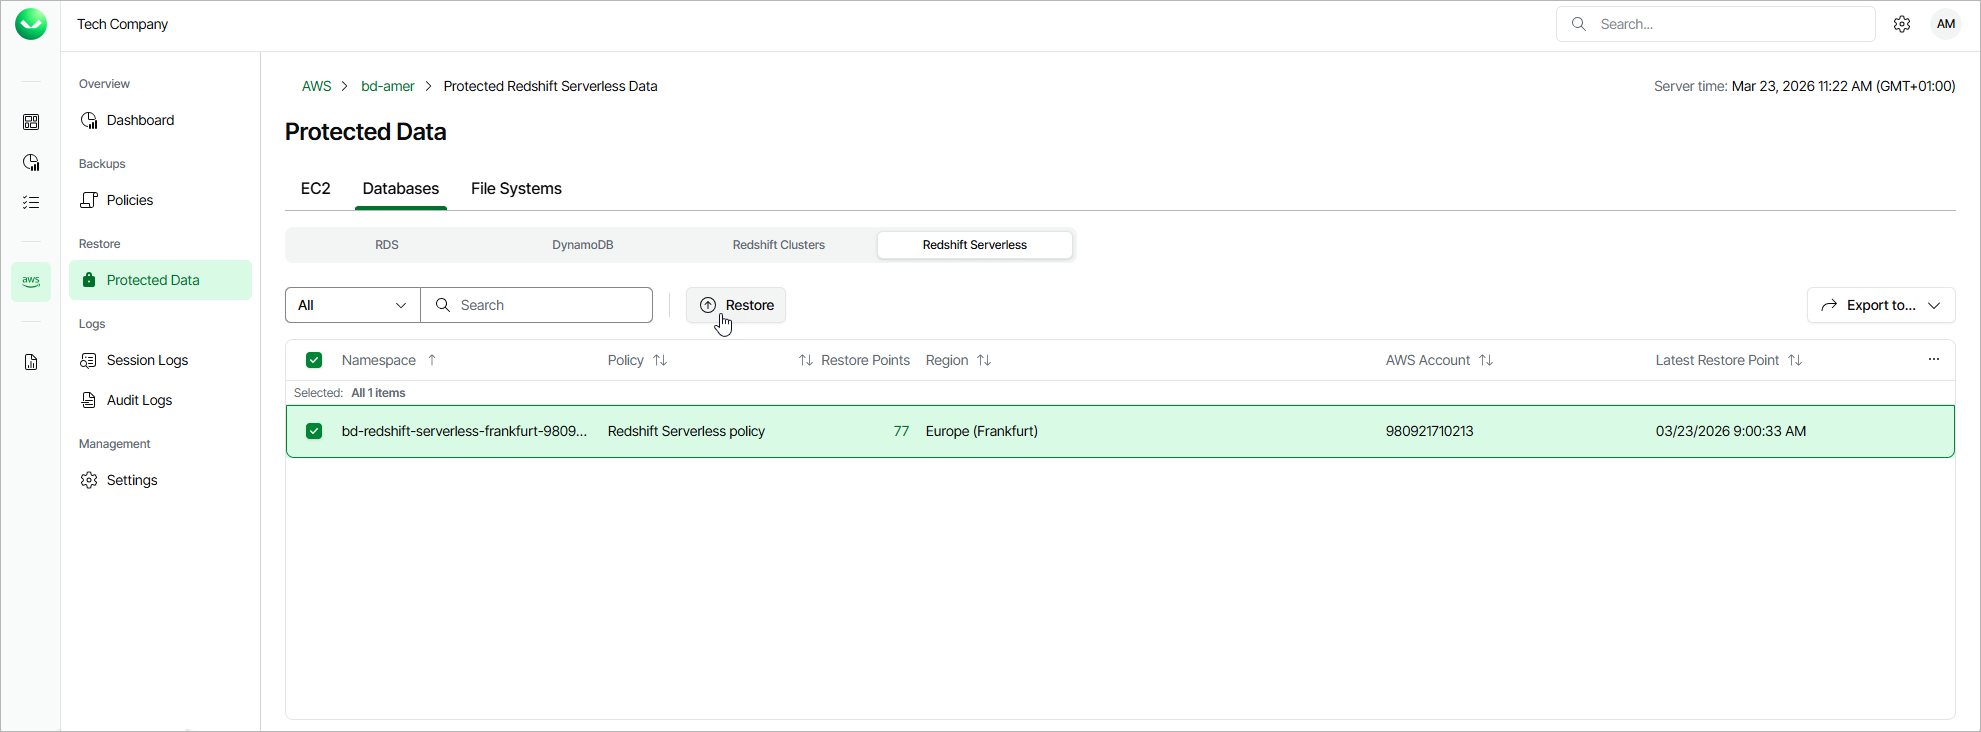The height and width of the screenshot is (732, 1981).
Task: Open the settings gear in the top bar
Action: 1902,24
